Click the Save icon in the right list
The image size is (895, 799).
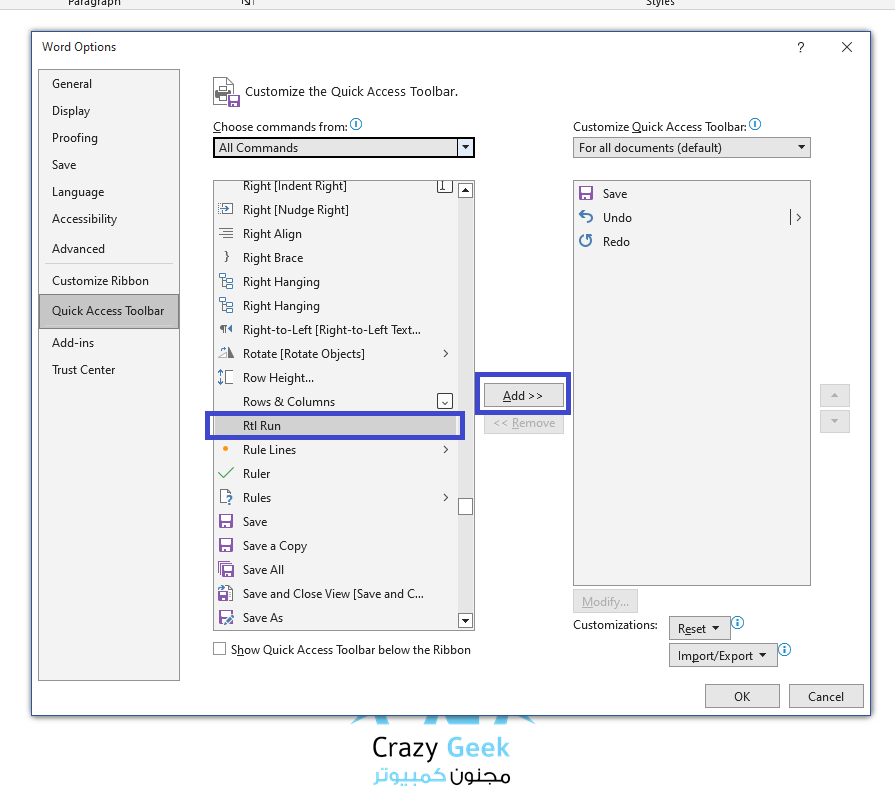point(586,194)
